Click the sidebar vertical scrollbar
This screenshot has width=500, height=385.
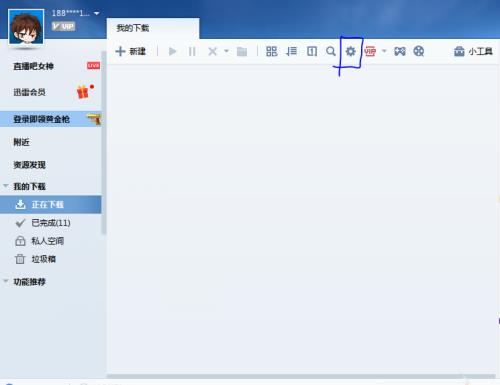[104, 142]
